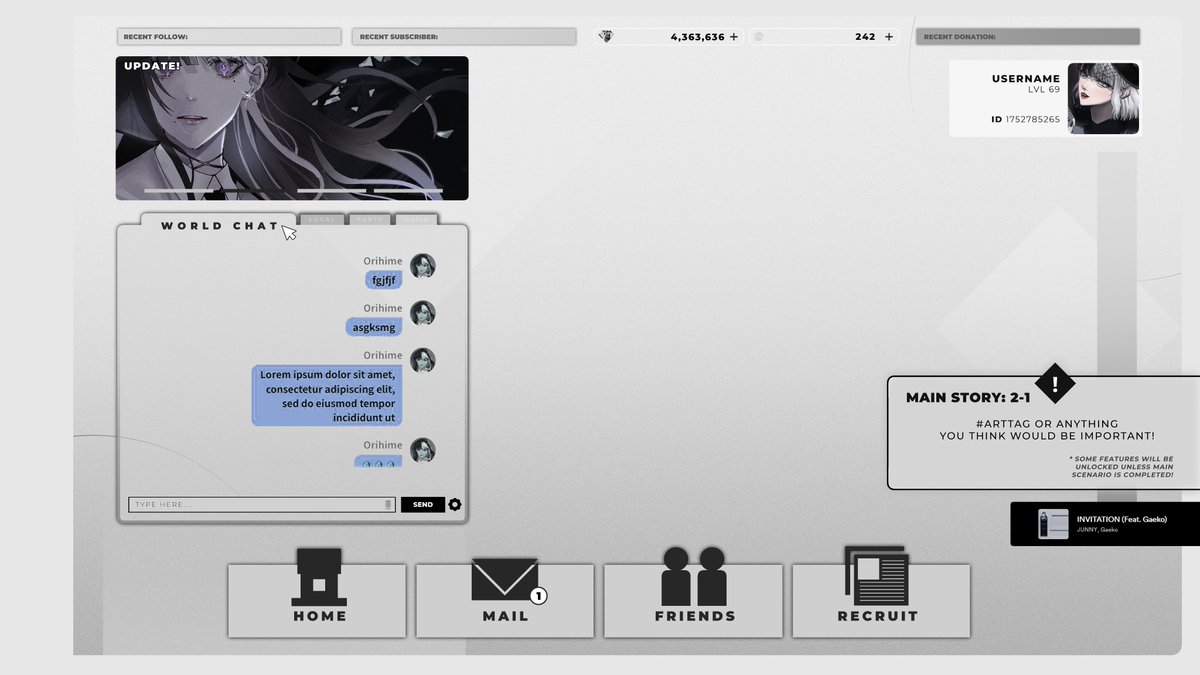
Task: Open chat settings gear icon
Action: [x=455, y=505]
